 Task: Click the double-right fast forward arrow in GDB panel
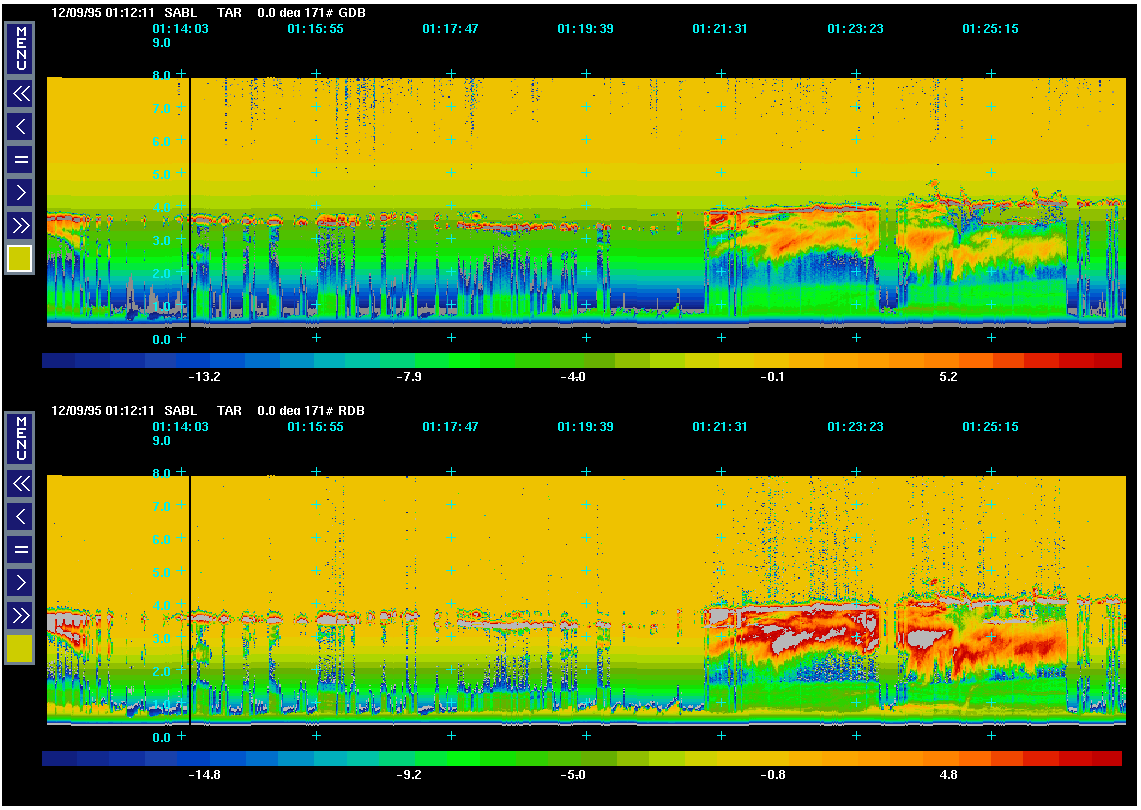point(20,224)
